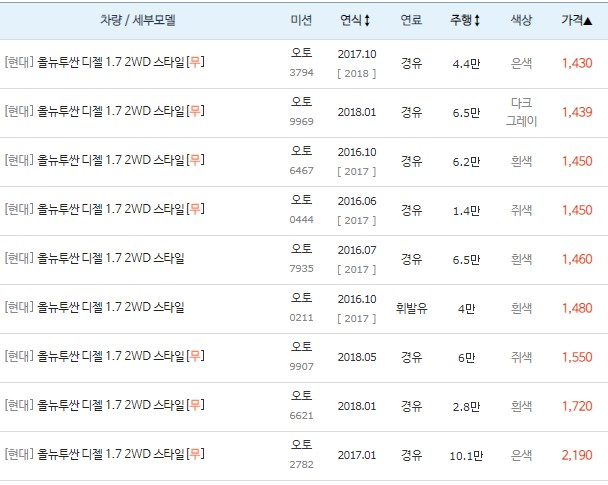The width and height of the screenshot is (608, 485).
Task: Click the [무] badge in plate 0444 row
Action: tap(195, 209)
